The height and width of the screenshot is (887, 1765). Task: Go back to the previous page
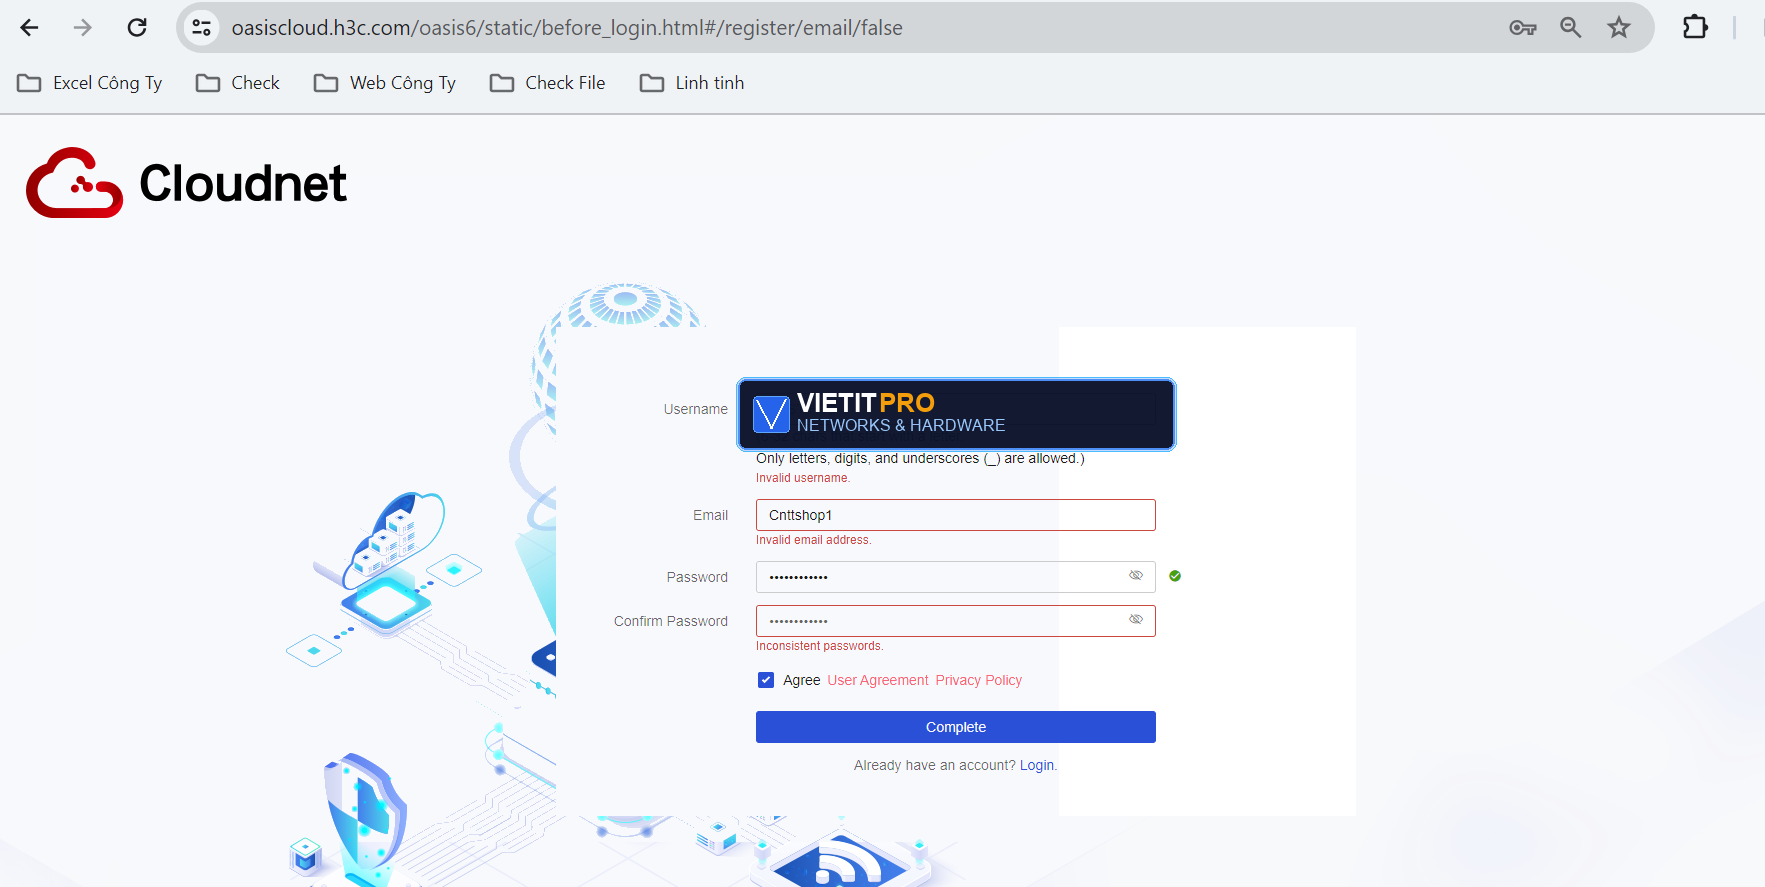[29, 28]
